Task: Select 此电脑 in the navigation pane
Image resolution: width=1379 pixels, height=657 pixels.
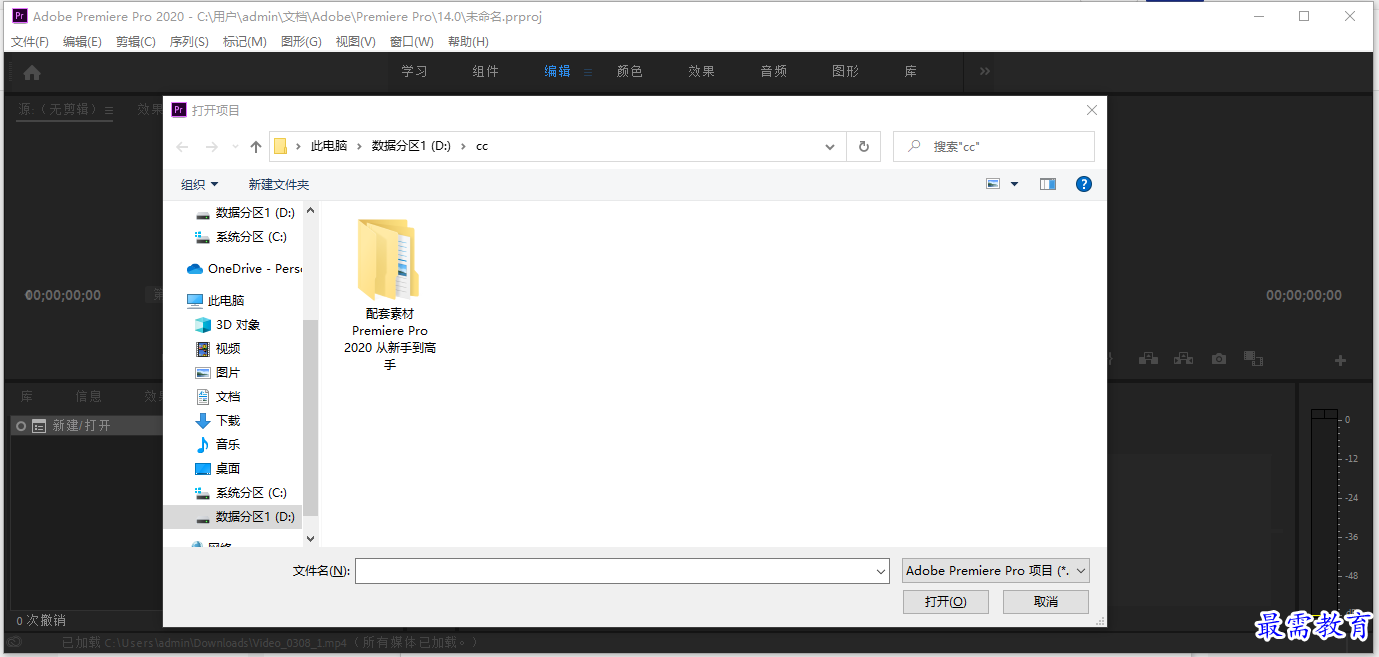Action: coord(215,301)
